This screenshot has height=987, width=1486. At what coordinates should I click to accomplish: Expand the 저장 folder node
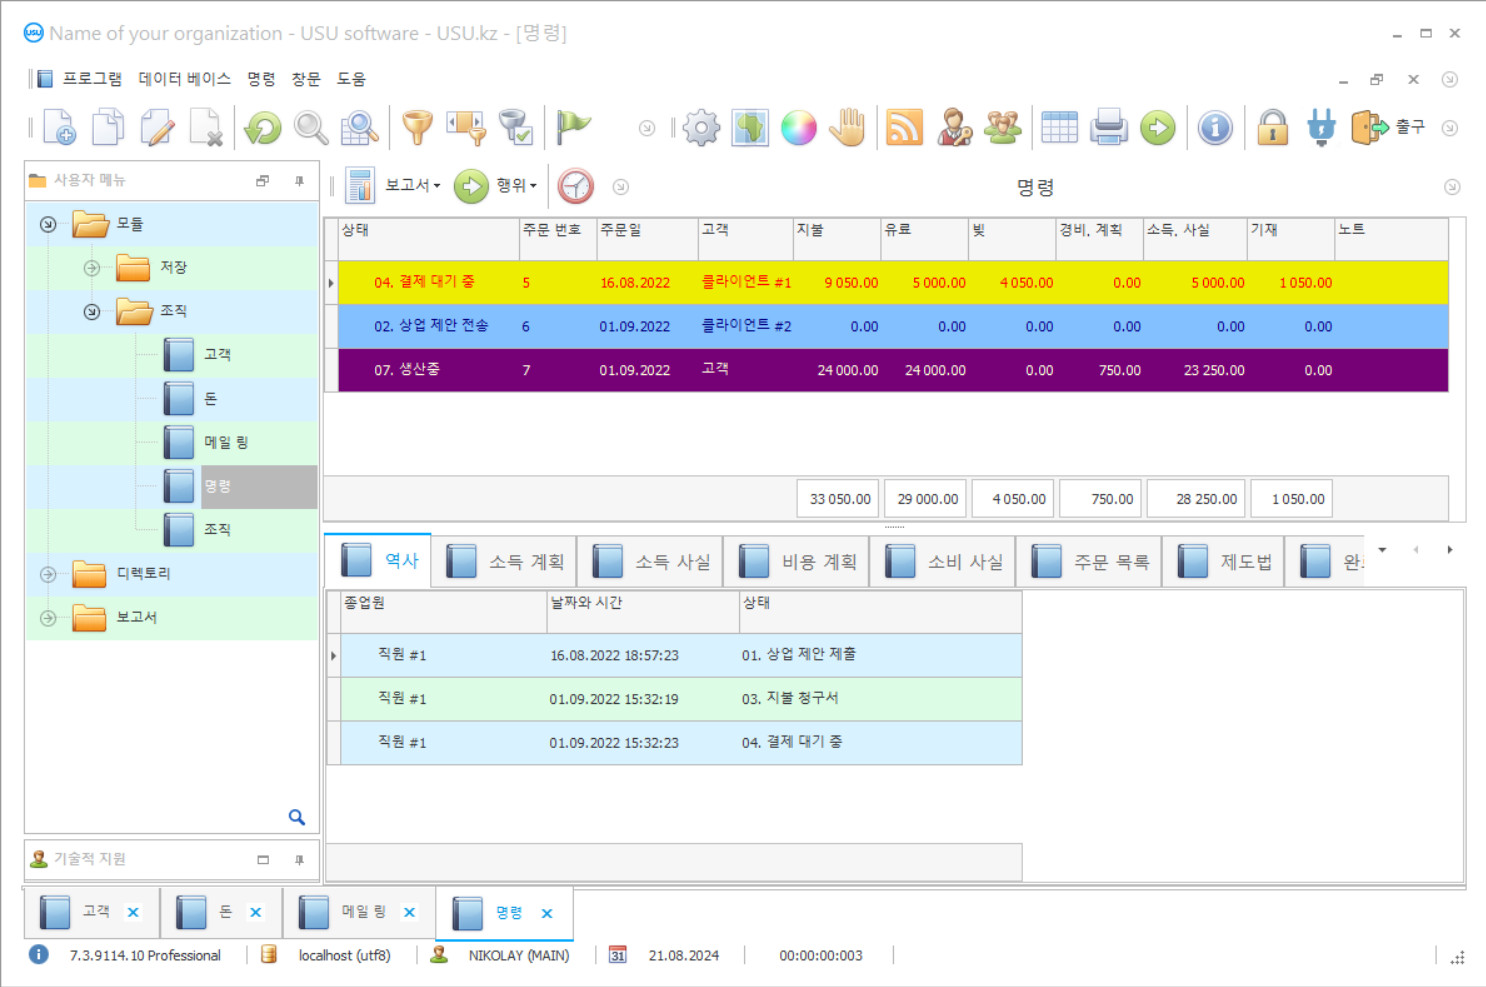(92, 268)
